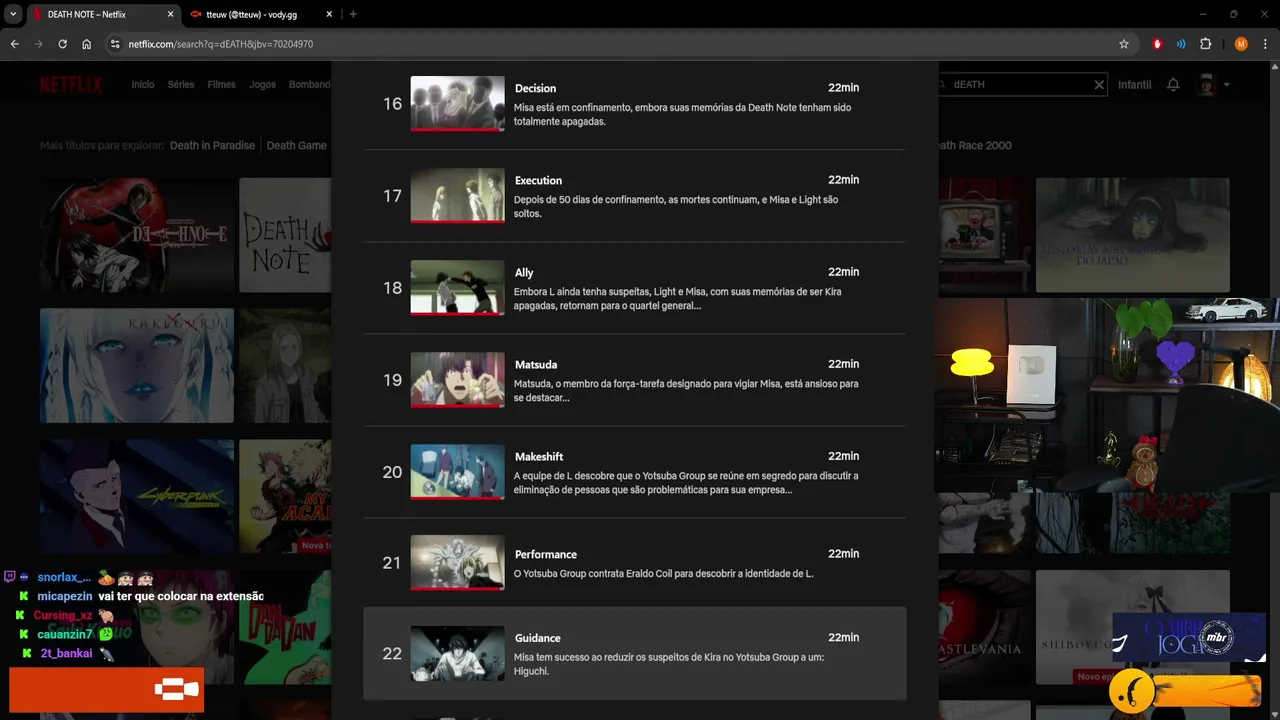Select the episode title Ally
The image size is (1280, 720).
(524, 272)
